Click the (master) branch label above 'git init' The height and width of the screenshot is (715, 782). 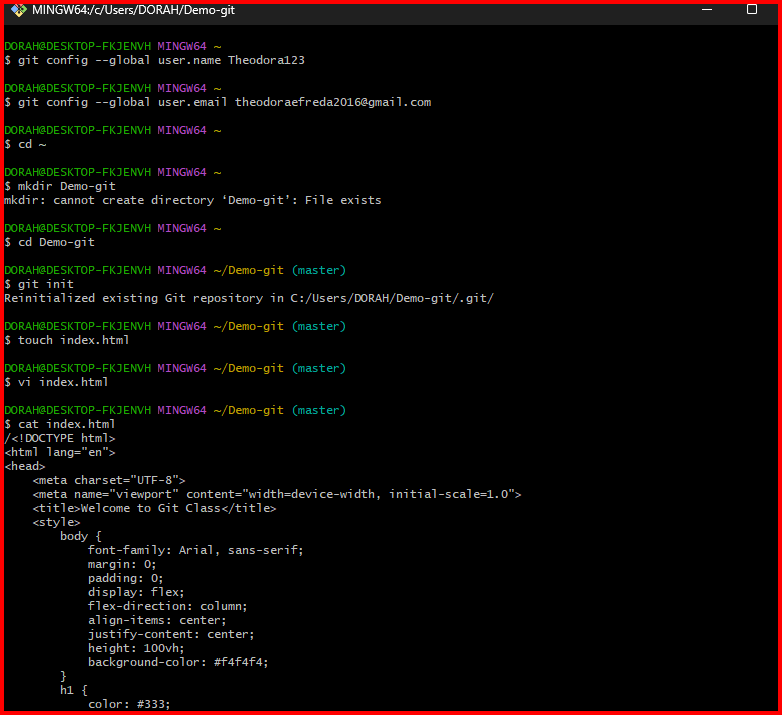click(x=319, y=270)
